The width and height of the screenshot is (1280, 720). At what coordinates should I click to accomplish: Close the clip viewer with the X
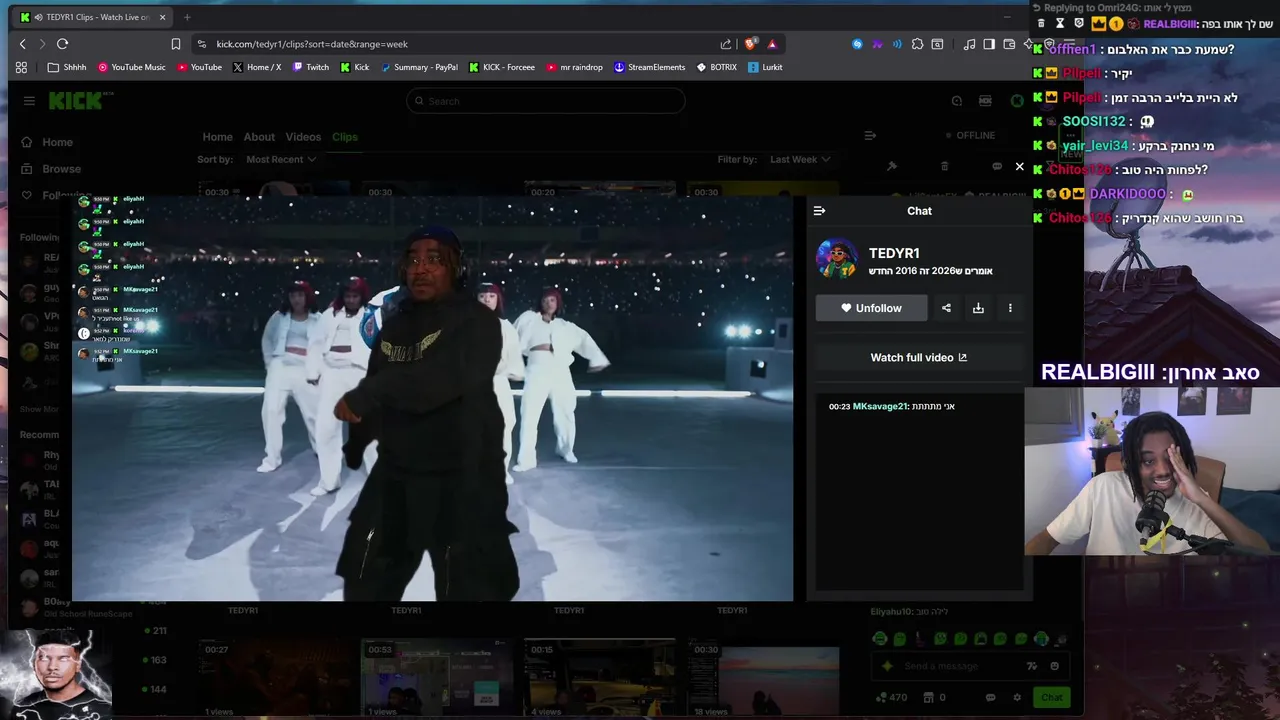pyautogui.click(x=1019, y=167)
